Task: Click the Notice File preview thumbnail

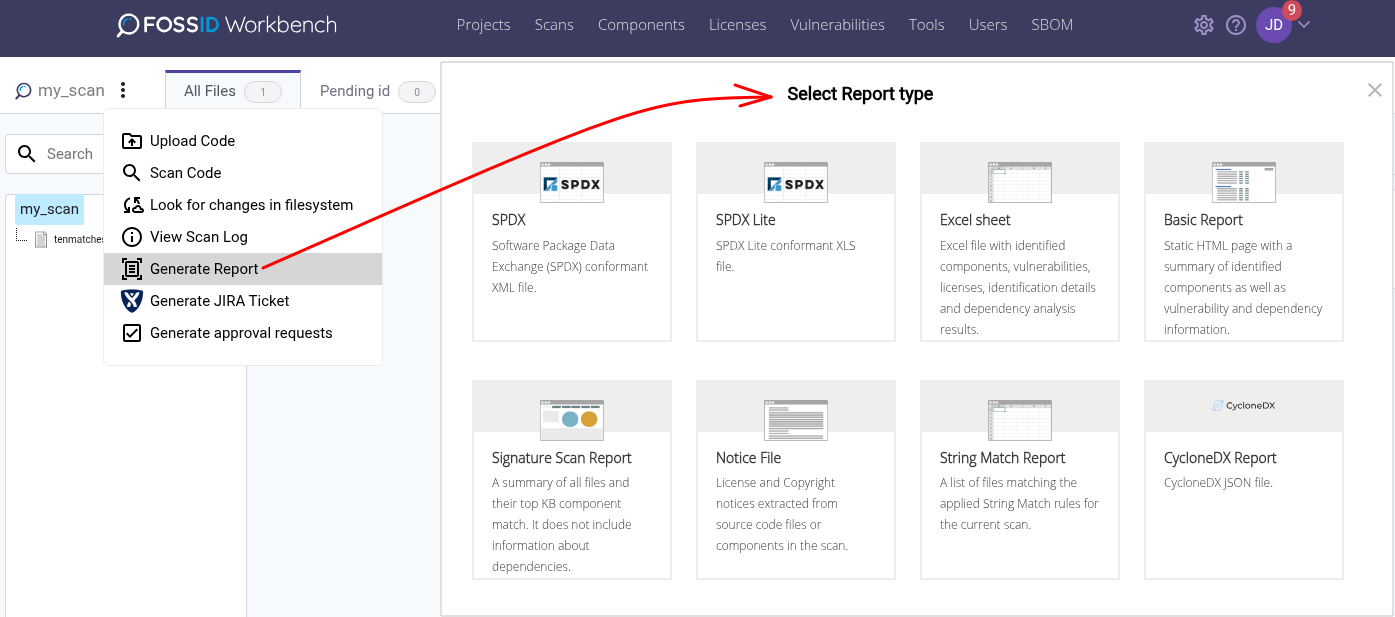Action: coord(796,420)
